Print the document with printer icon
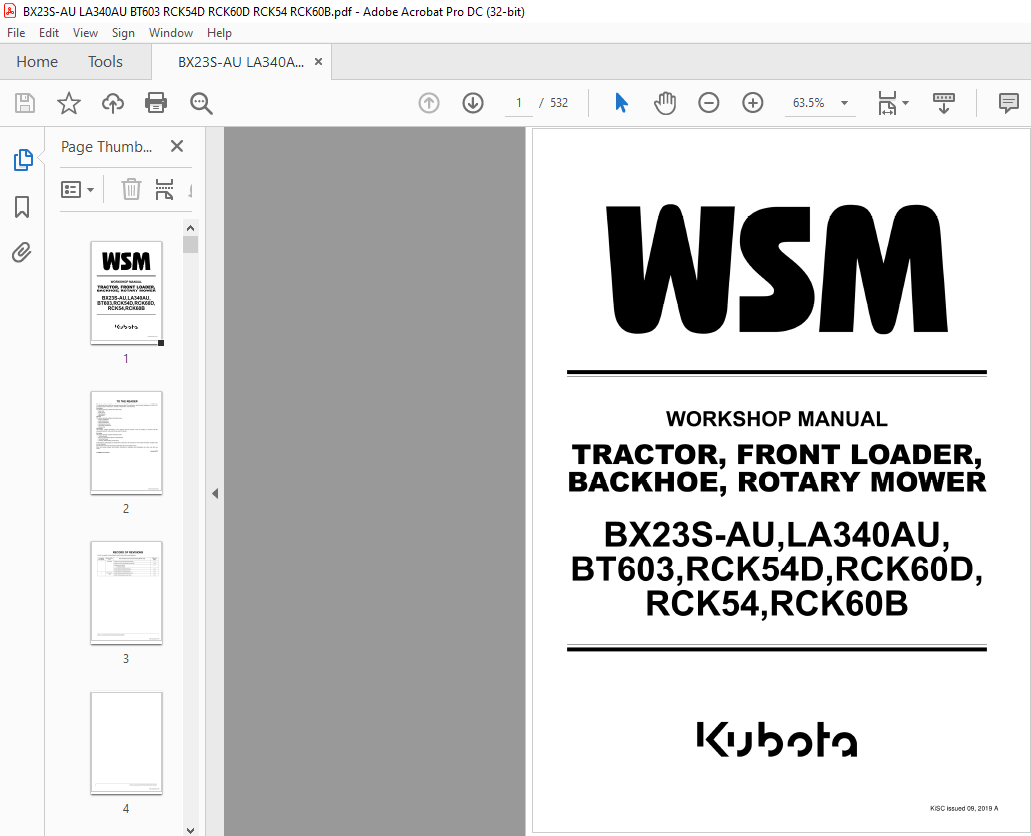Image resolution: width=1031 pixels, height=836 pixels. click(156, 103)
